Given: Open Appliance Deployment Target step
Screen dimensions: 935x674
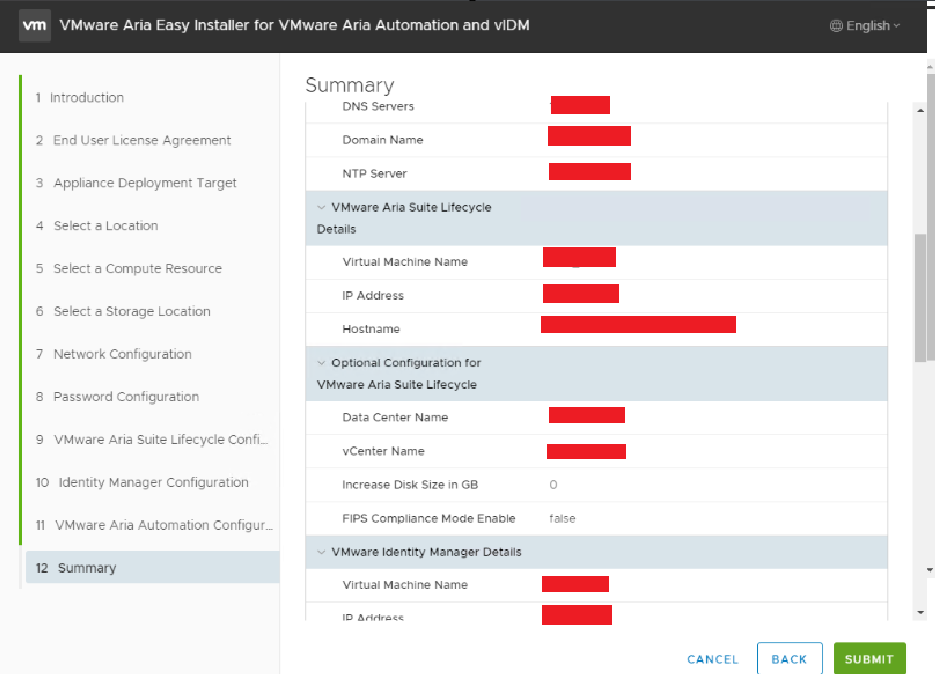Looking at the screenshot, I should tap(136, 183).
